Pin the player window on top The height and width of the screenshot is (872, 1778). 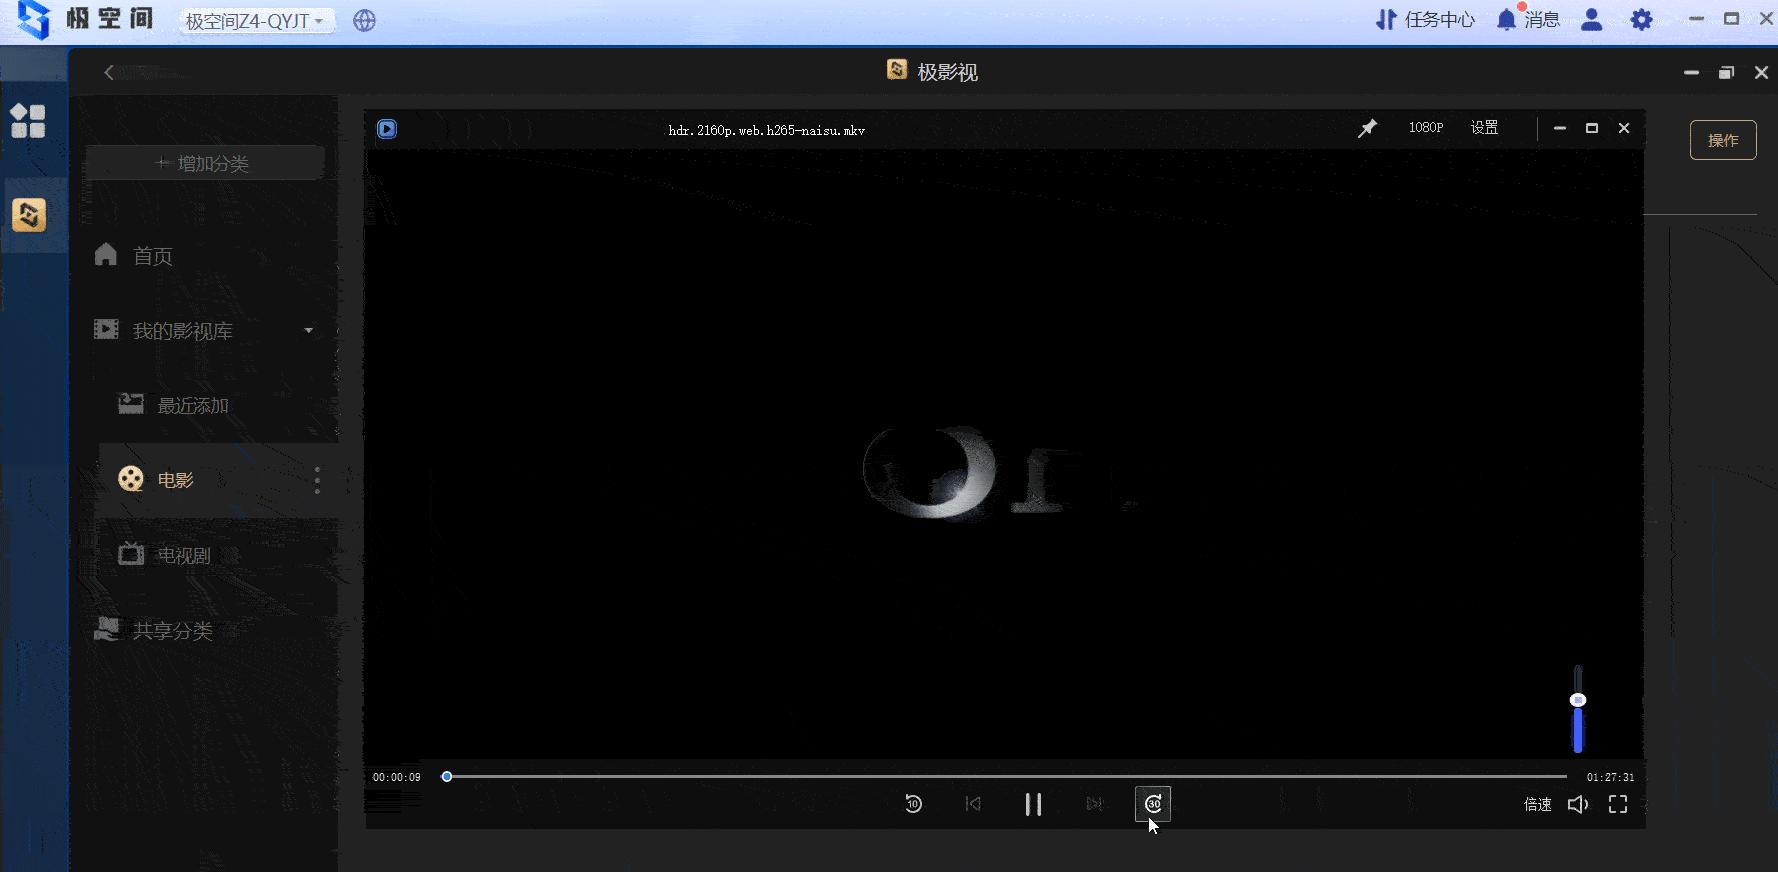click(1367, 128)
